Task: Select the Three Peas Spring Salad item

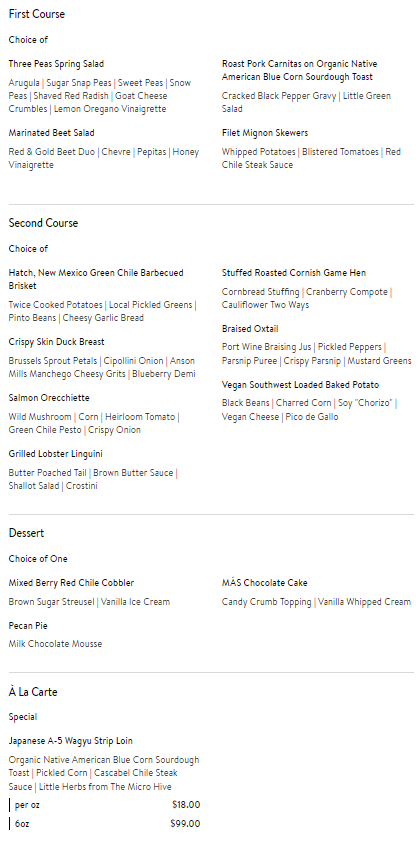Action: (56, 64)
